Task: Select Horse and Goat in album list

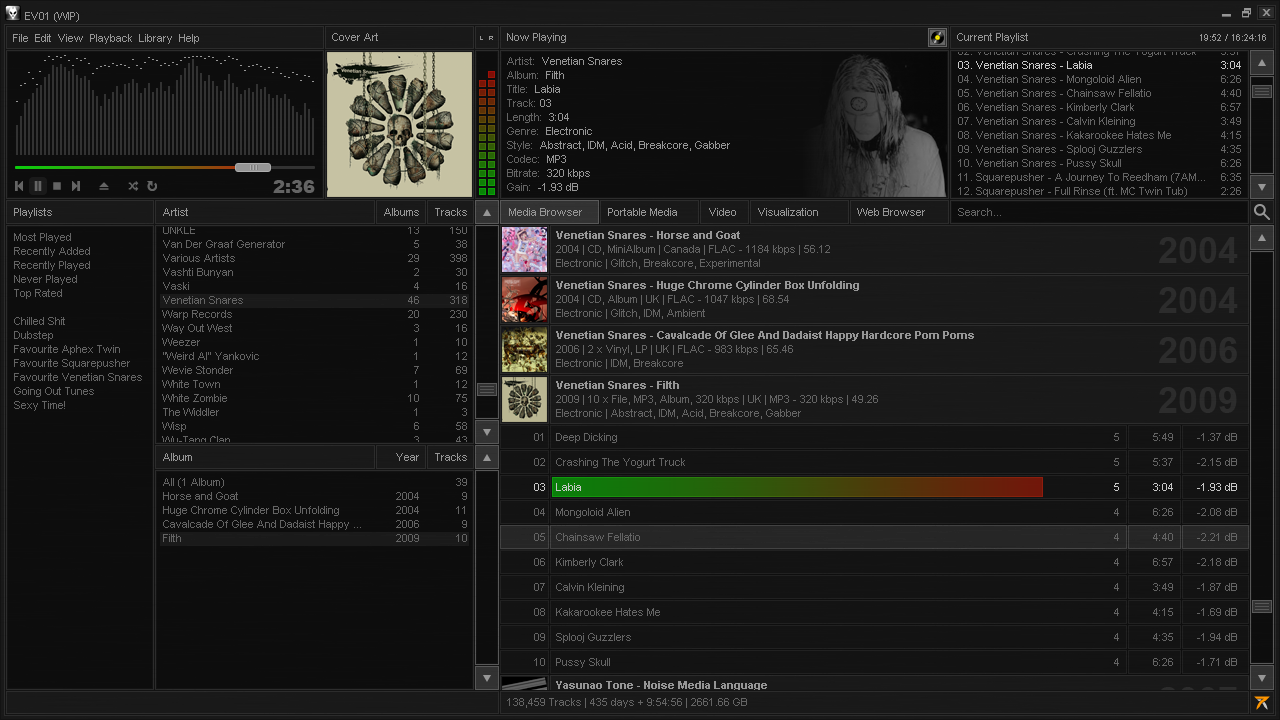Action: (314, 496)
